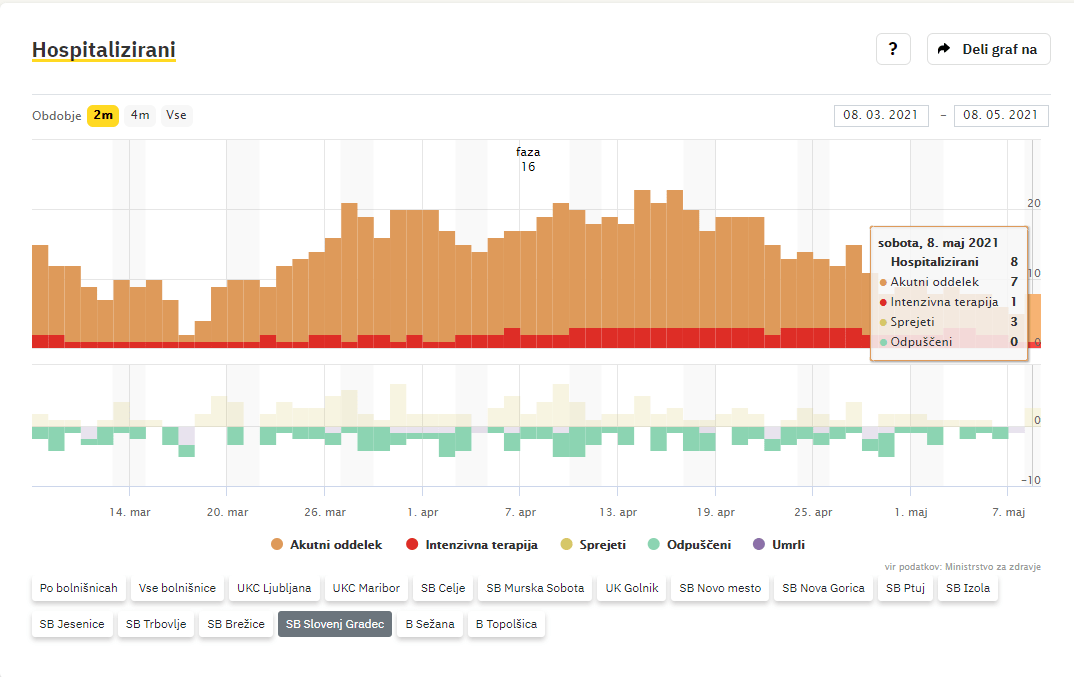This screenshot has height=677, width=1074.
Task: Select the Vse period option
Action: coord(176,115)
